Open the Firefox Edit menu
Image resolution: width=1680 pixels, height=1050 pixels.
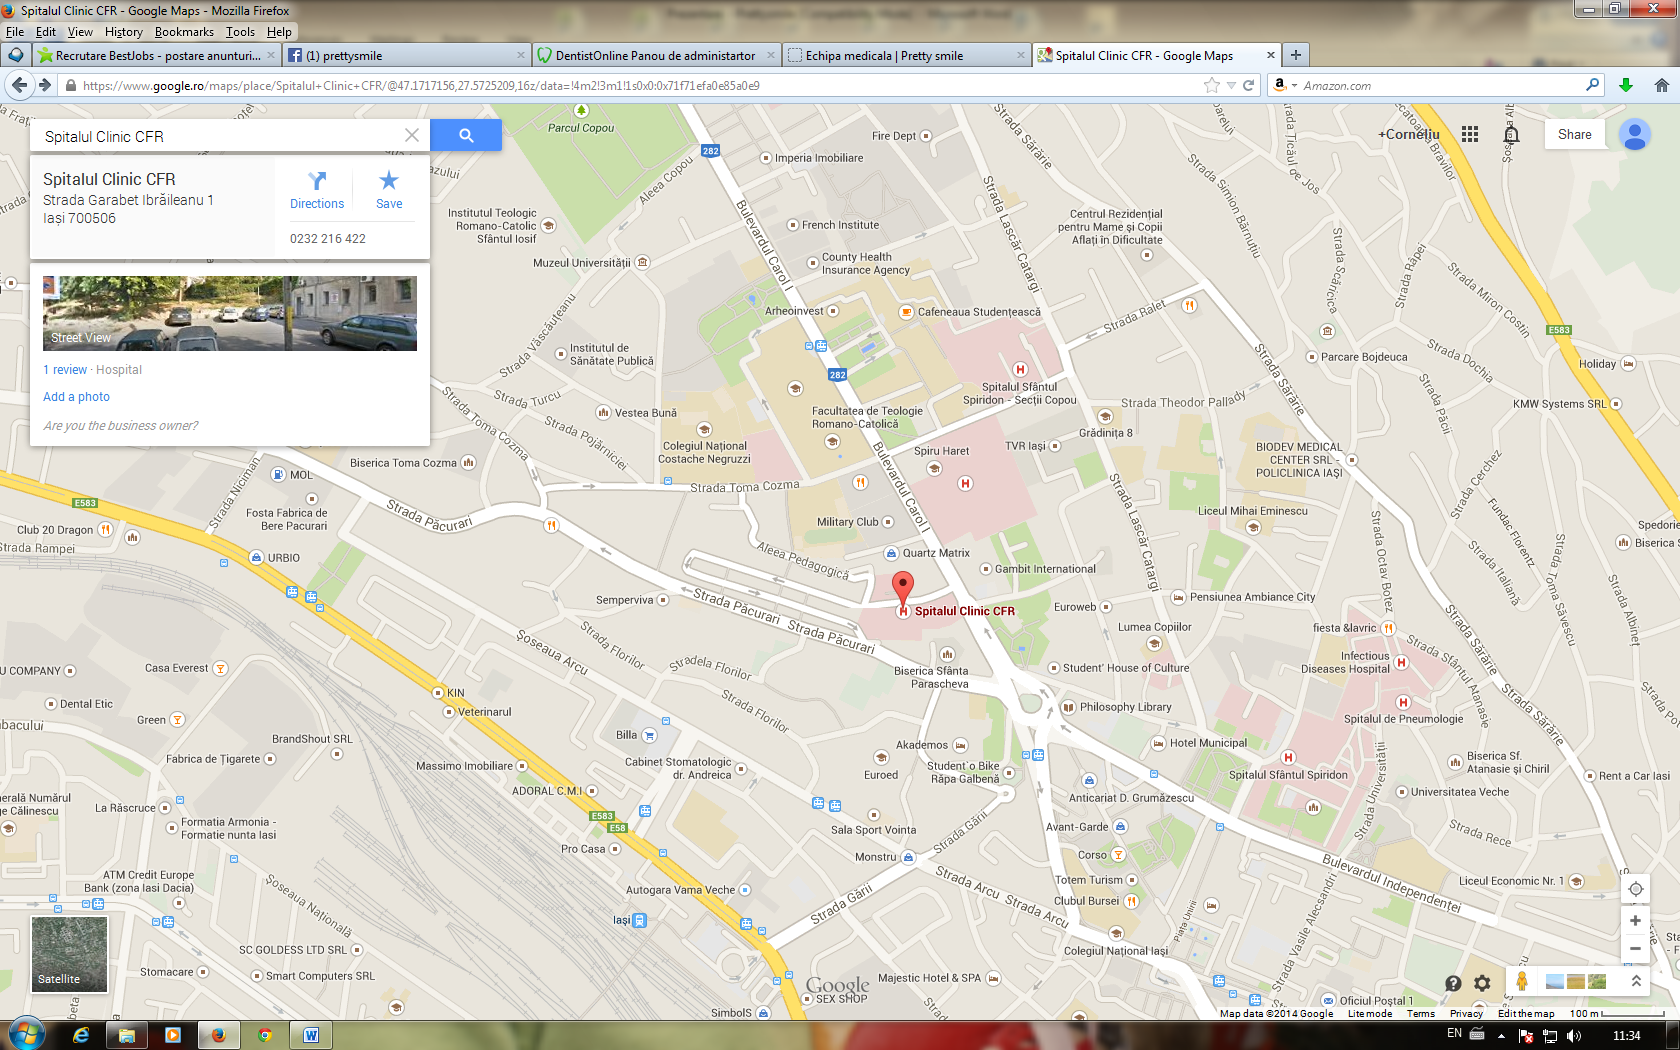pyautogui.click(x=46, y=32)
